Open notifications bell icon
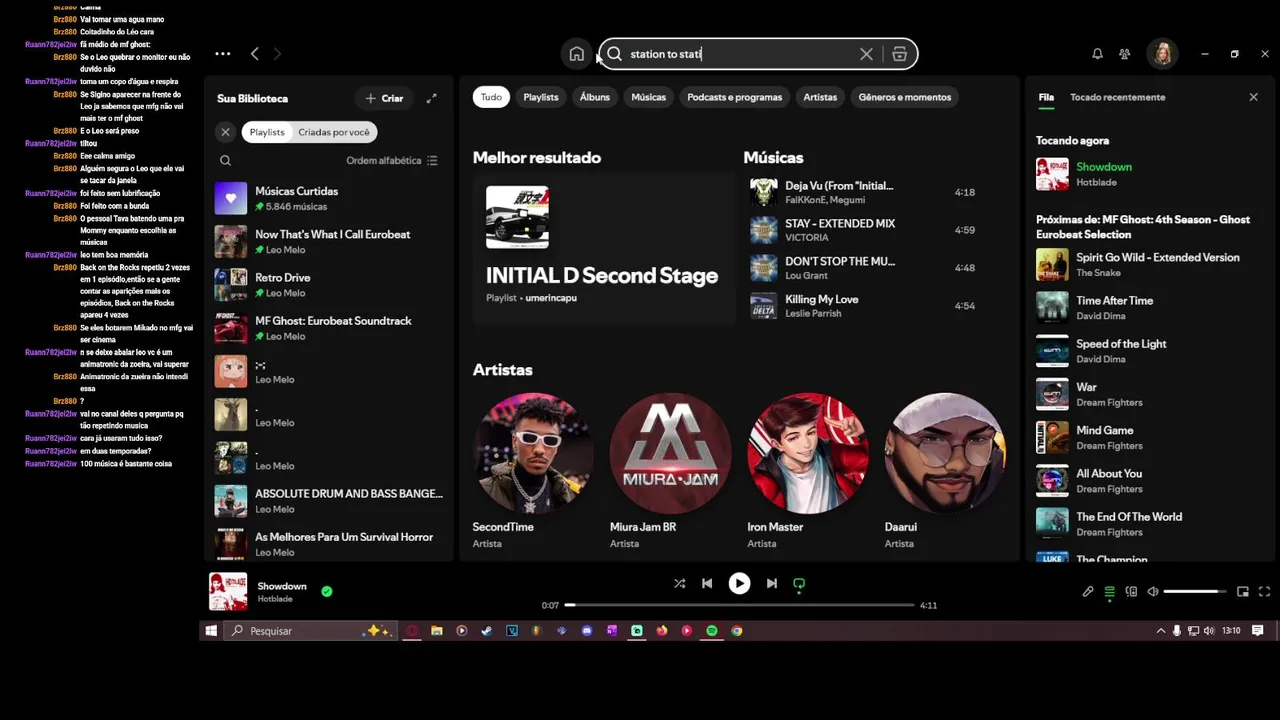The width and height of the screenshot is (1280, 720). [x=1097, y=54]
